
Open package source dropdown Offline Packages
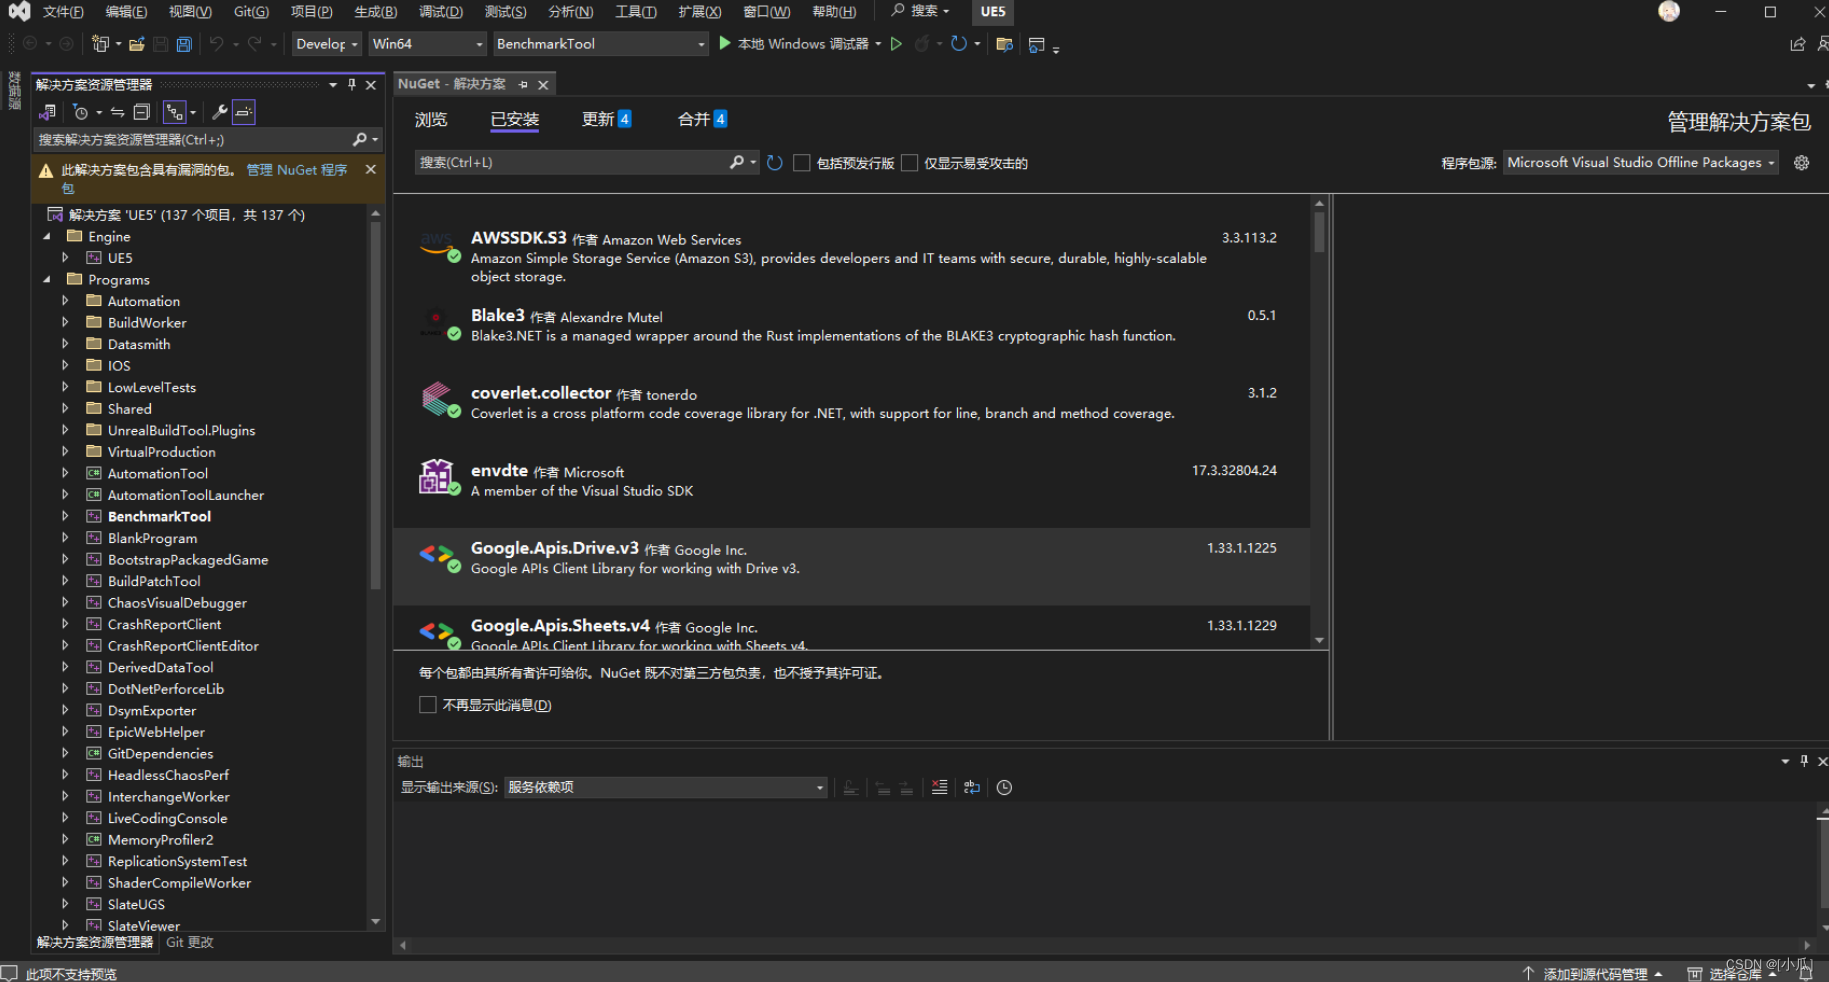coord(1640,162)
